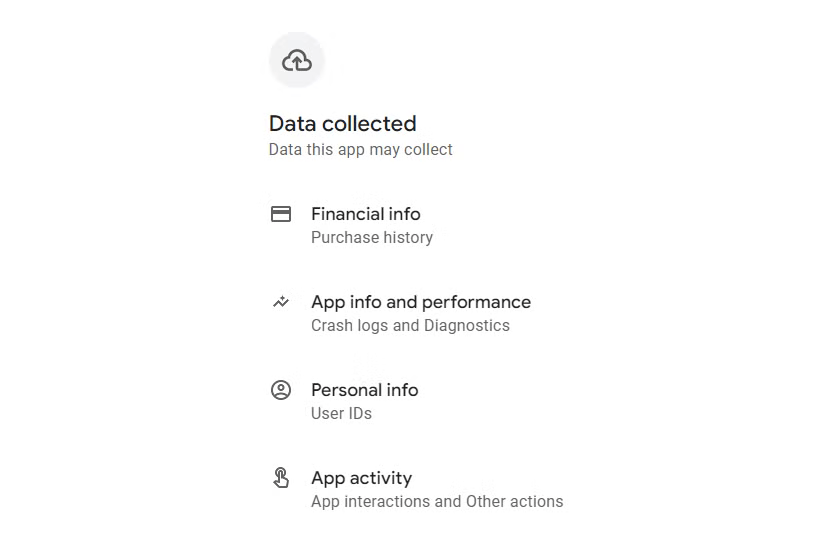Click the word "collected" in the bold heading
Screen dimensions: 825x550
369,124
